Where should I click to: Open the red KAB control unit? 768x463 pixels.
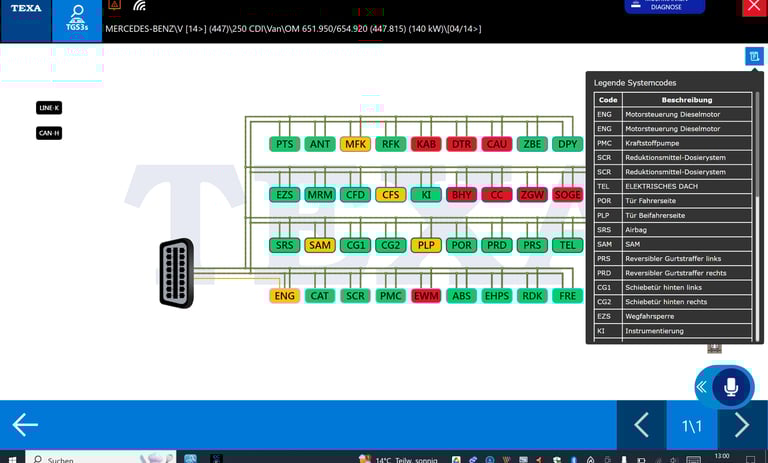click(426, 144)
